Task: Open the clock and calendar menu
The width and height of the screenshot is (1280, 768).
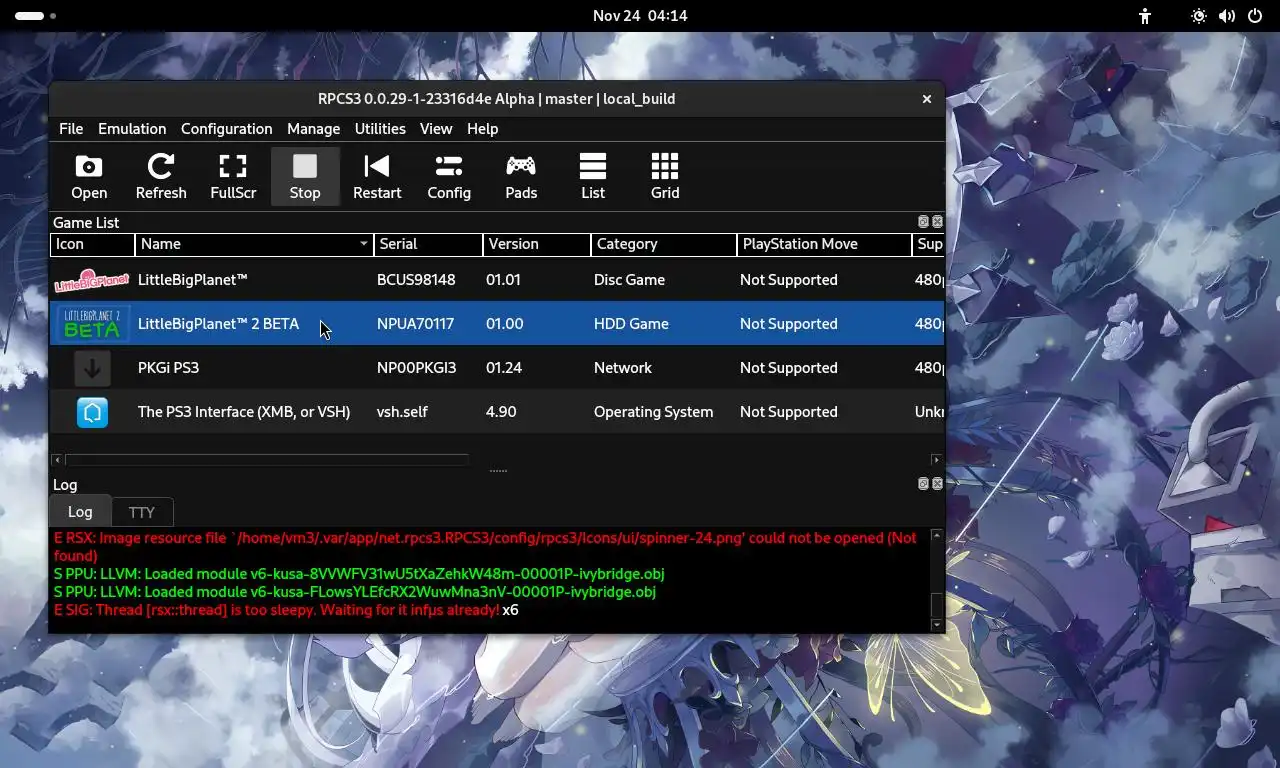Action: pos(640,16)
